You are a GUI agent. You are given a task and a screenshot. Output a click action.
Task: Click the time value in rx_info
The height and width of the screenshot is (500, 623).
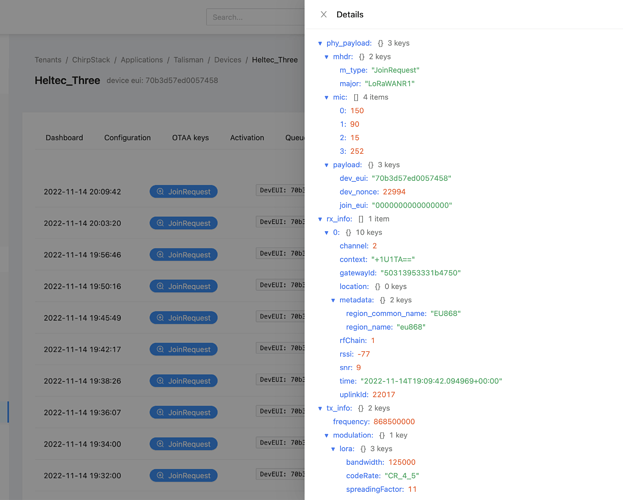[x=431, y=381]
